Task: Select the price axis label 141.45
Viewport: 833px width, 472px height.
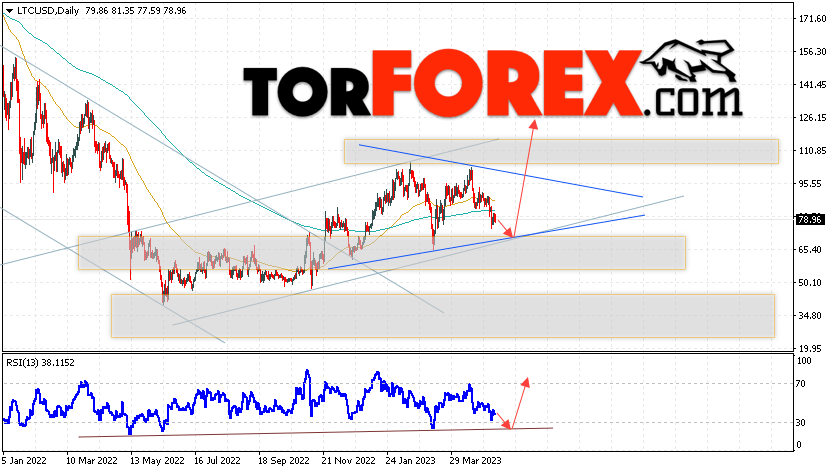Action: click(x=813, y=85)
